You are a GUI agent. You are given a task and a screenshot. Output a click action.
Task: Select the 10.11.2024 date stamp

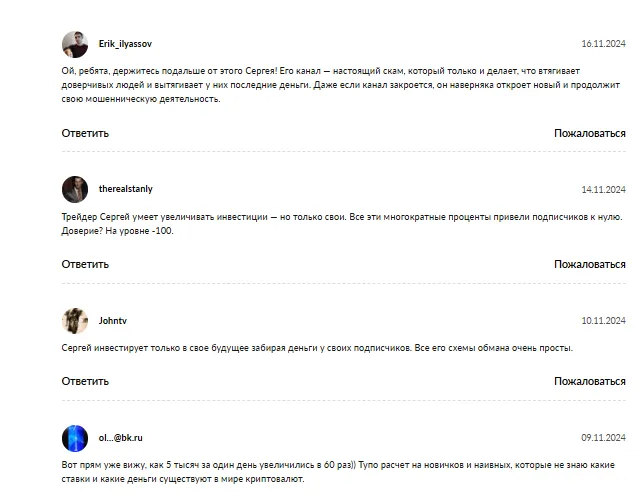pyautogui.click(x=603, y=321)
